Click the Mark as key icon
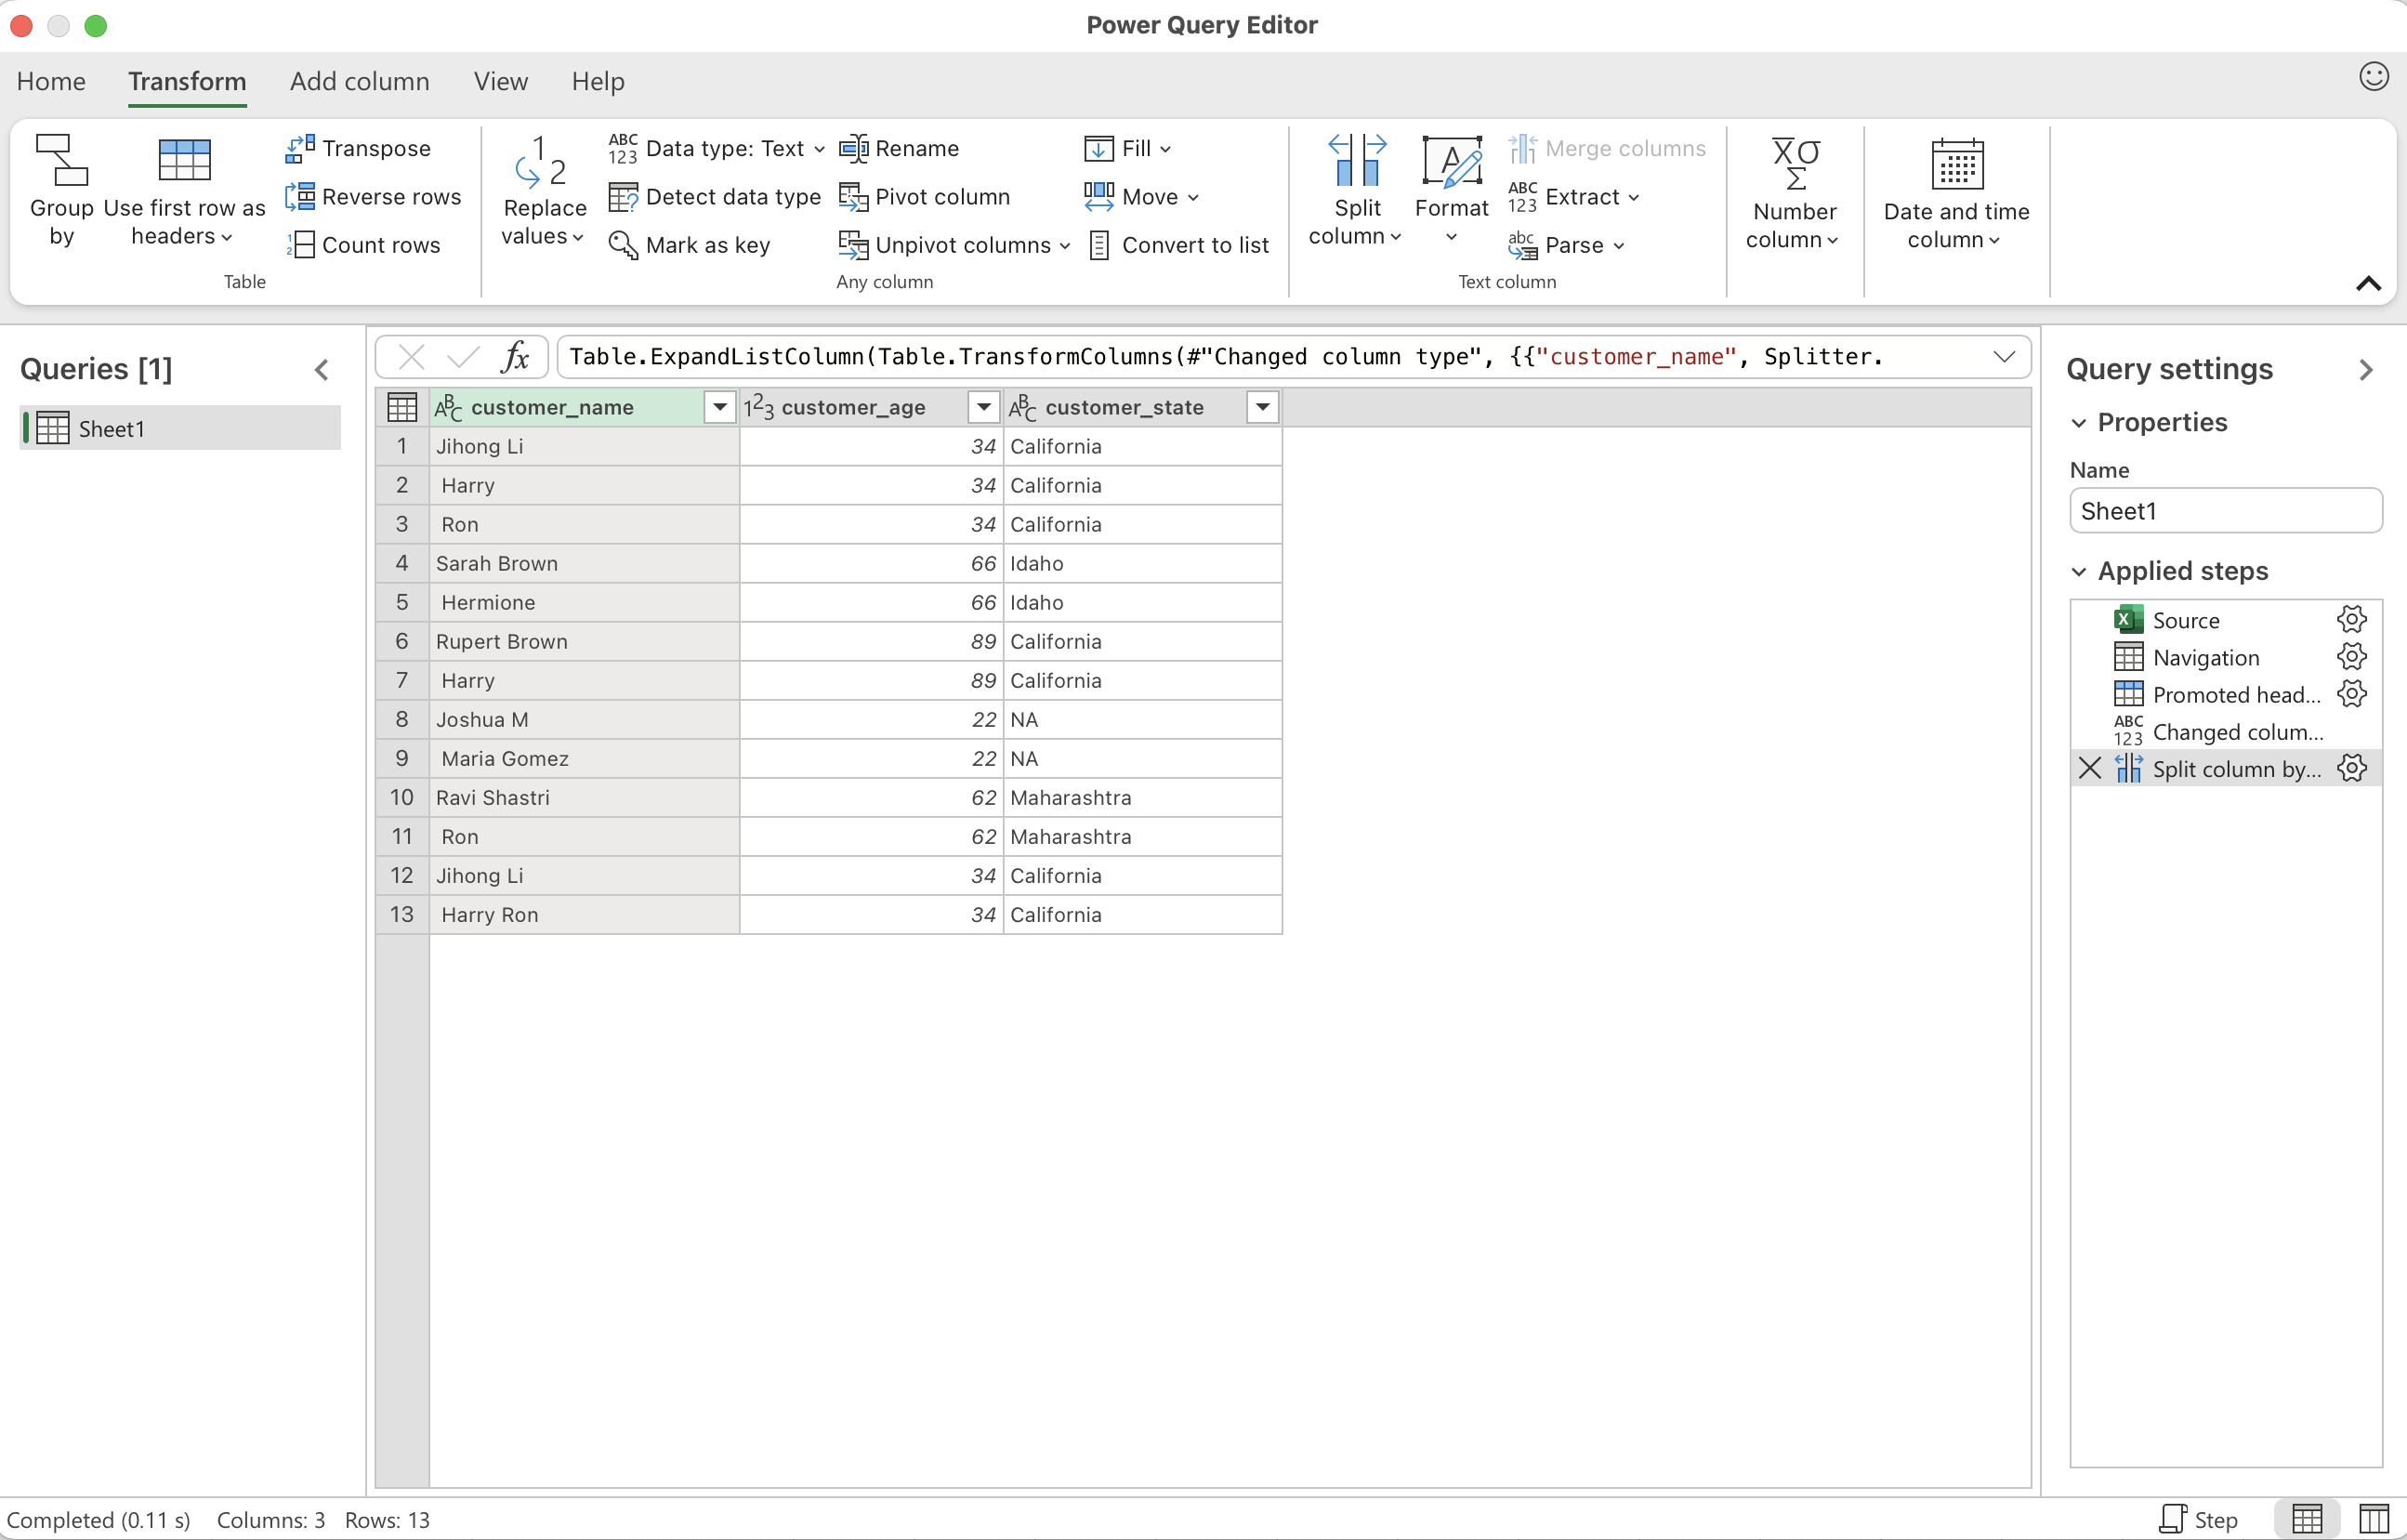 (x=622, y=245)
